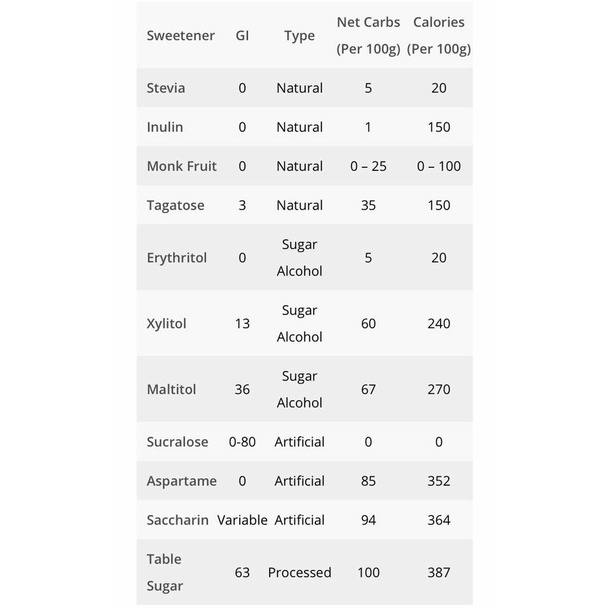Viewport: 608px width, 608px height.
Task: Select the Inulin row name
Action: (165, 127)
